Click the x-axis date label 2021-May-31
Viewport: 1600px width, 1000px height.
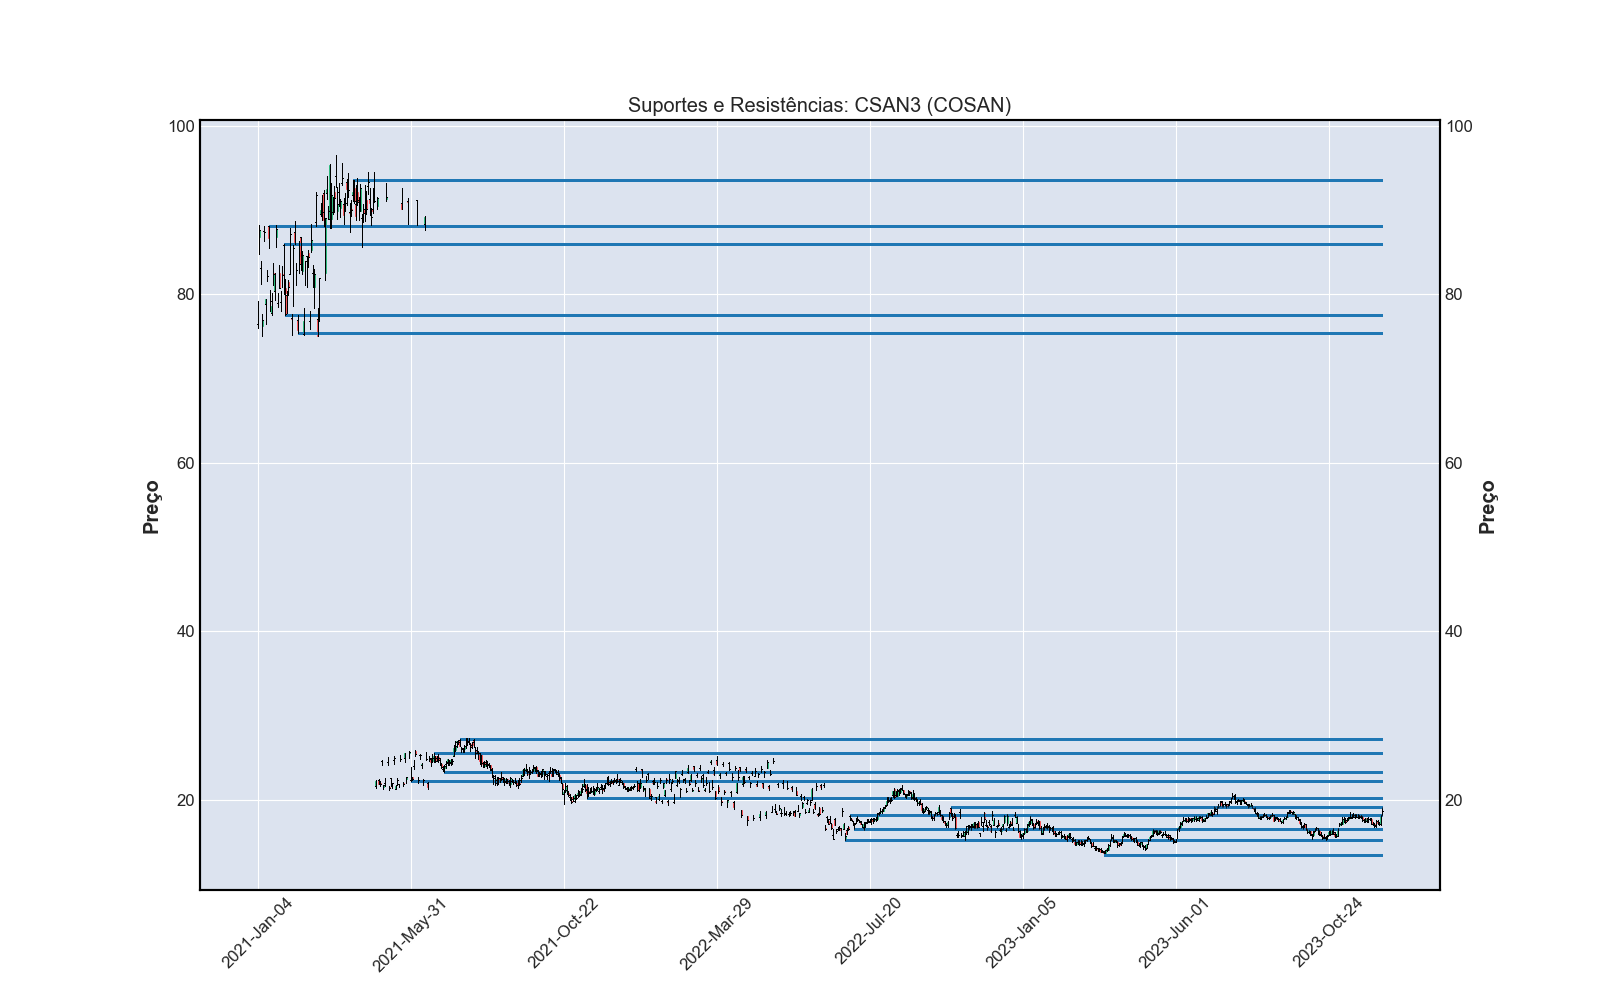(408, 934)
